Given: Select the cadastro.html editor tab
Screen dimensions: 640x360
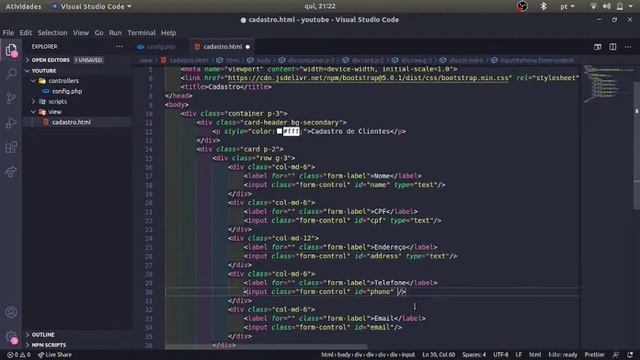Looking at the screenshot, I should click(222, 47).
